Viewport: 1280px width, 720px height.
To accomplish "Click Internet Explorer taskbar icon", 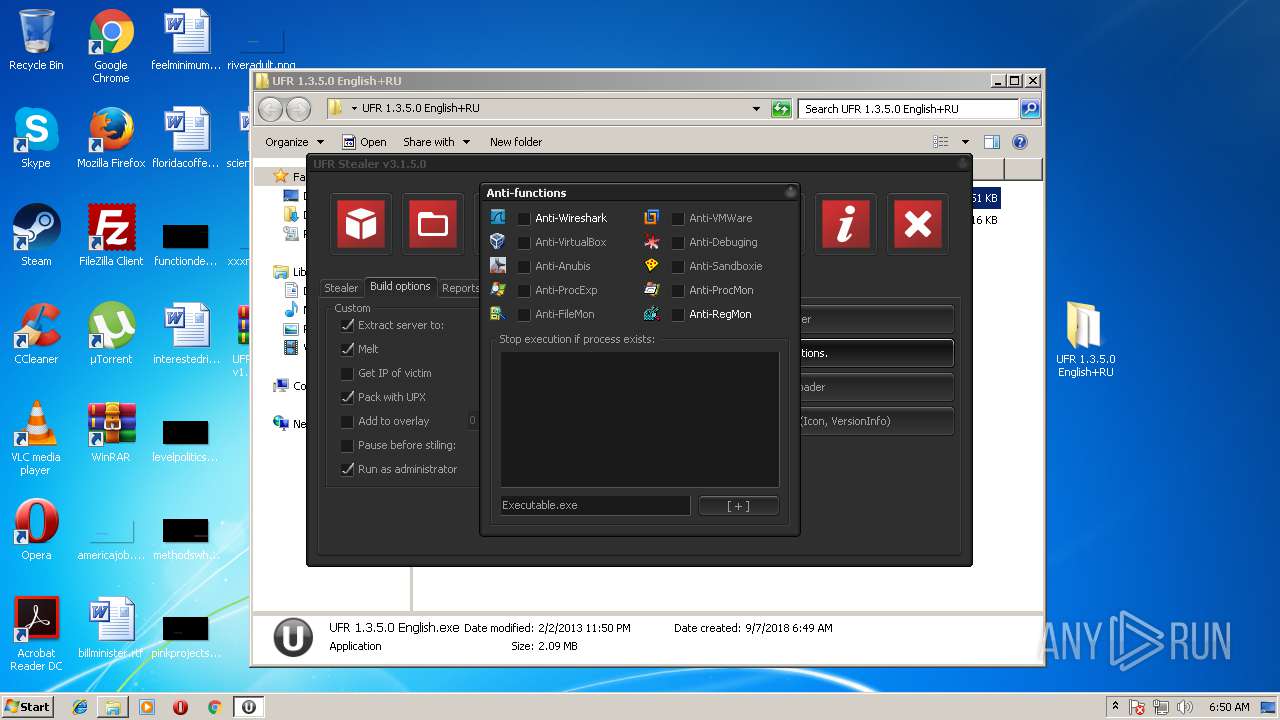I will 80,707.
